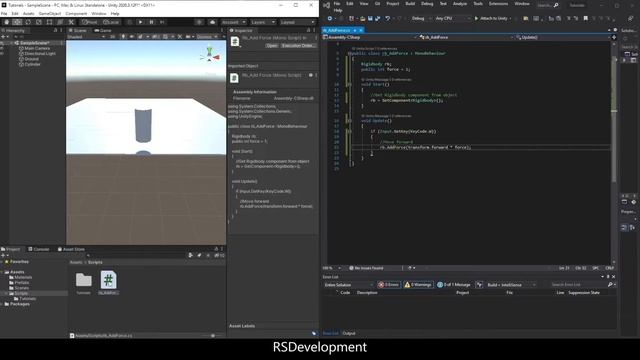Switch to the Console tab in Unity
Screen dimensions: 640x360
click(x=39, y=249)
